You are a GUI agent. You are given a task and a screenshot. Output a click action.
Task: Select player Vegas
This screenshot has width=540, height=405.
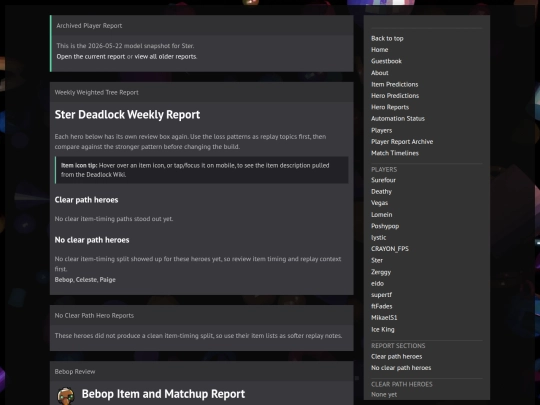(380, 203)
